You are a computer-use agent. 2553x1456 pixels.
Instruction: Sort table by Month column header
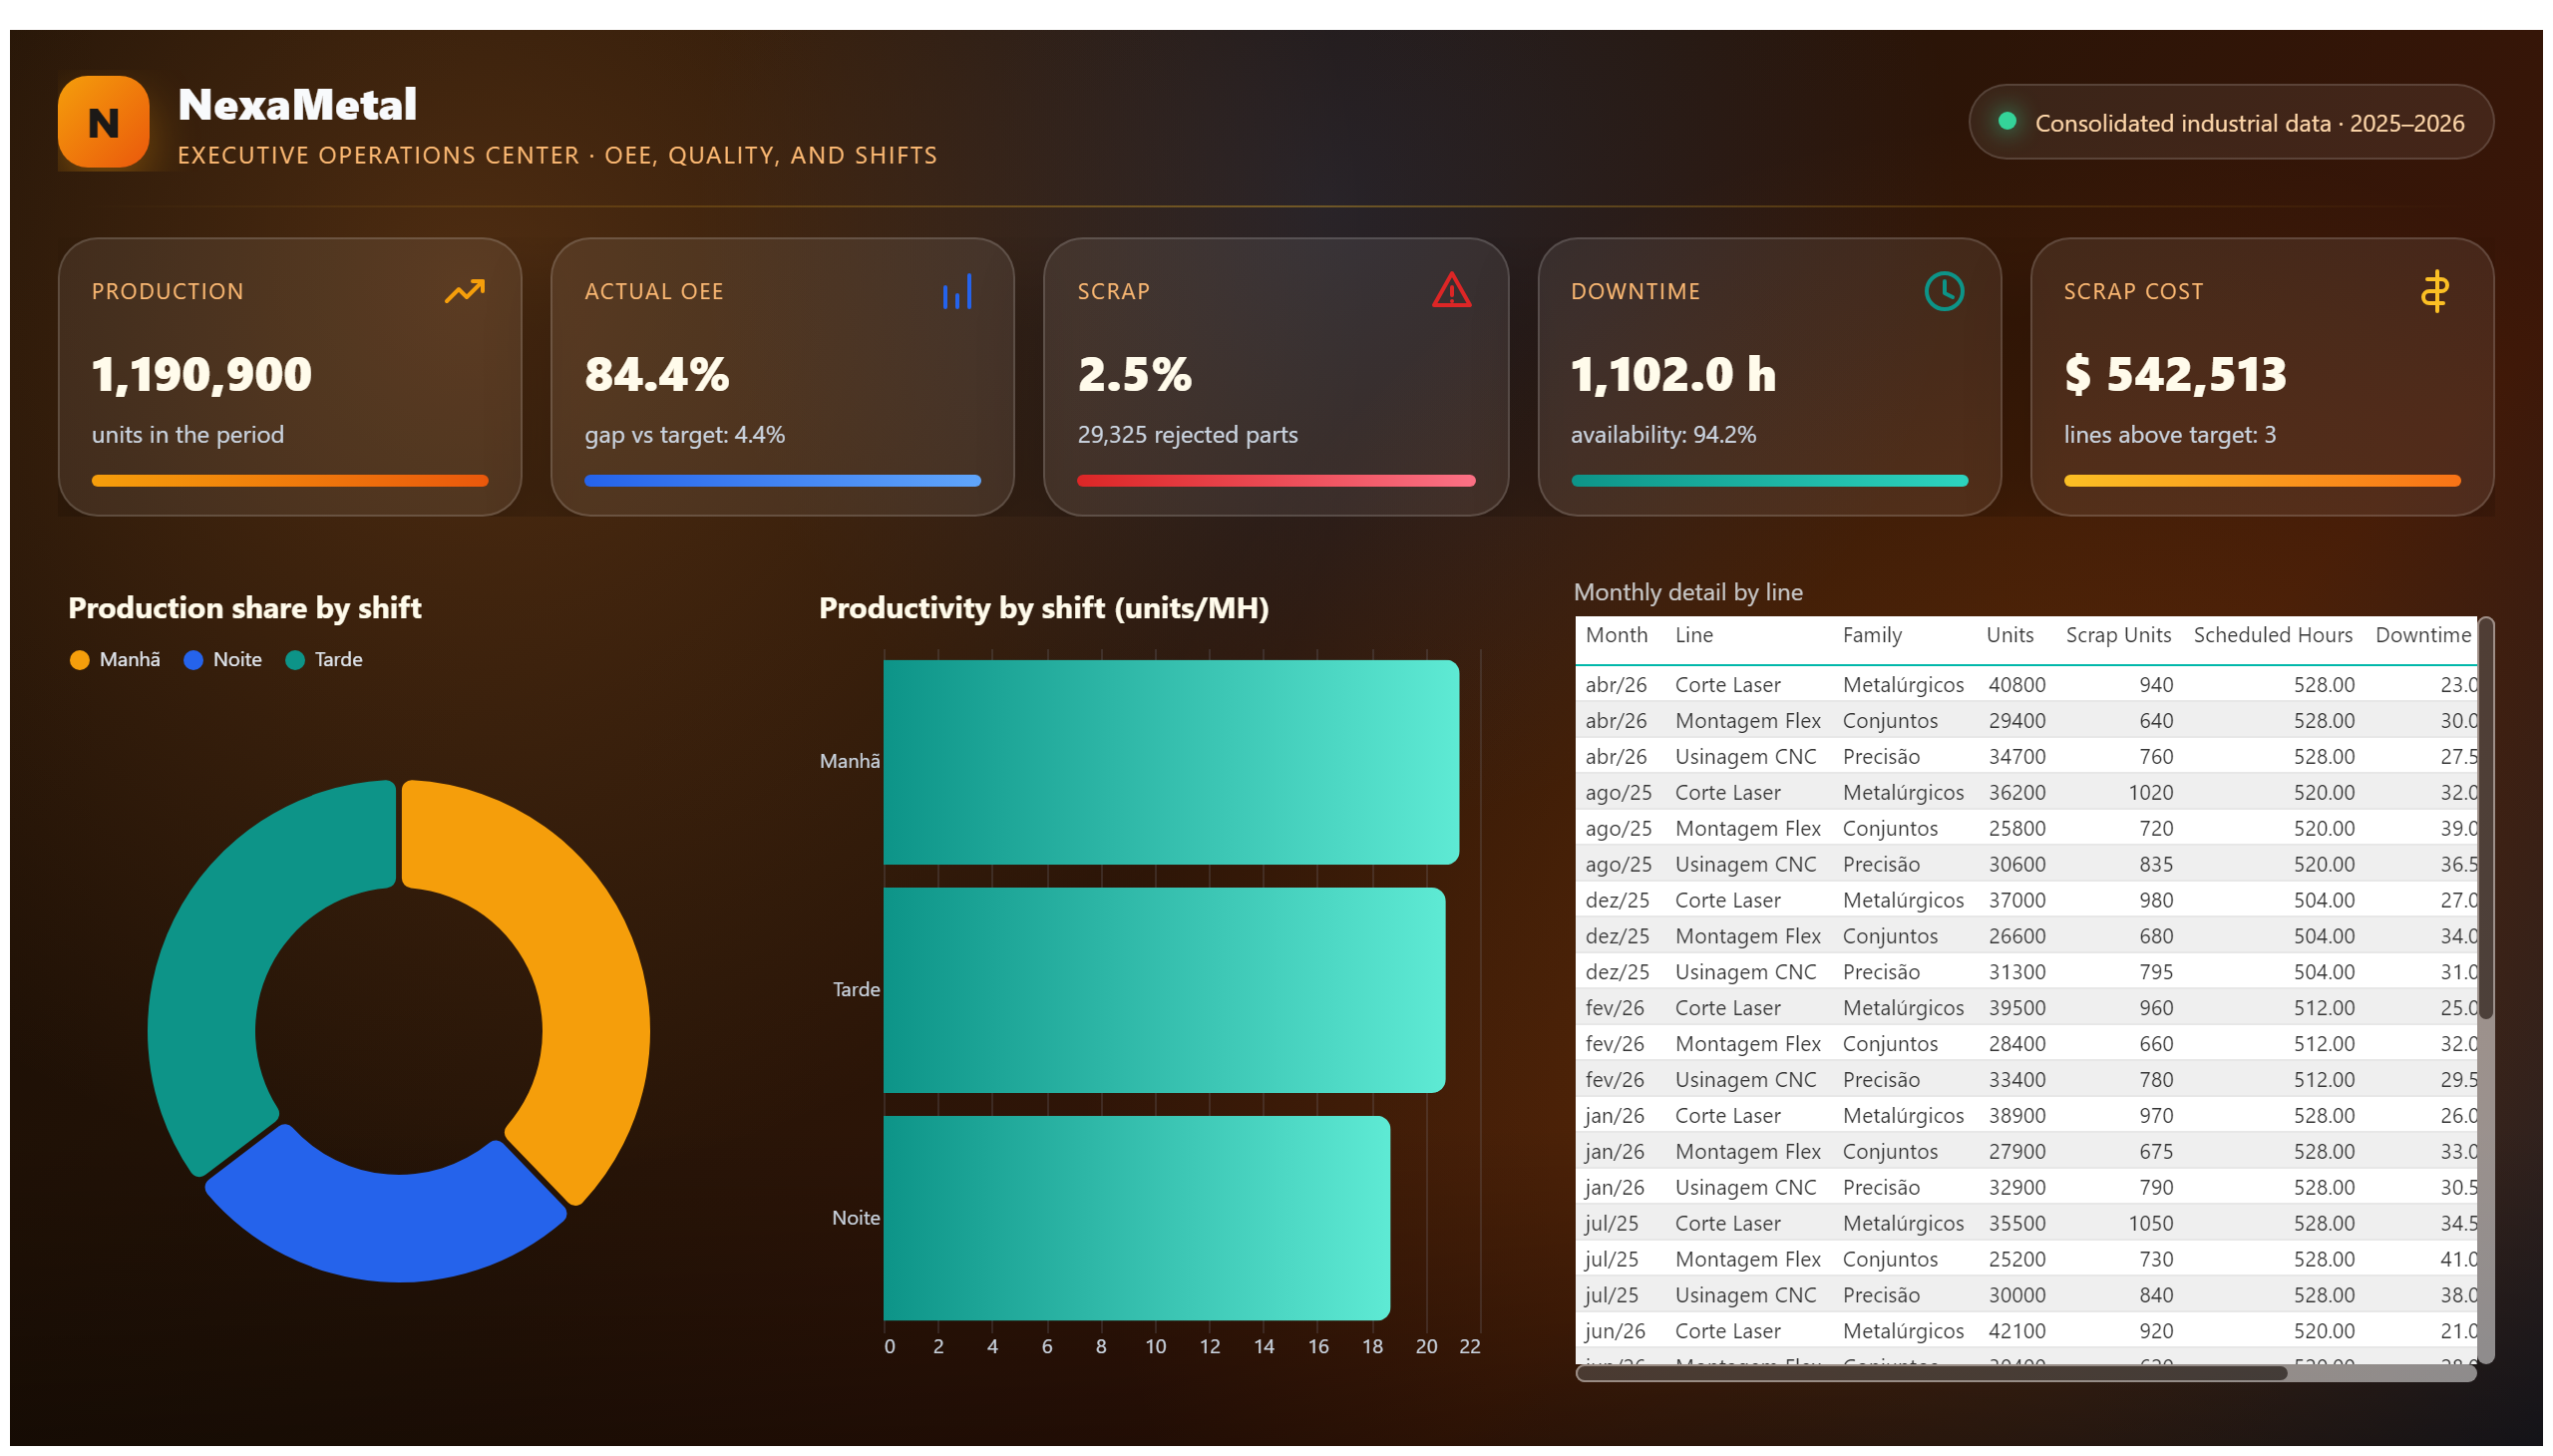[1616, 635]
